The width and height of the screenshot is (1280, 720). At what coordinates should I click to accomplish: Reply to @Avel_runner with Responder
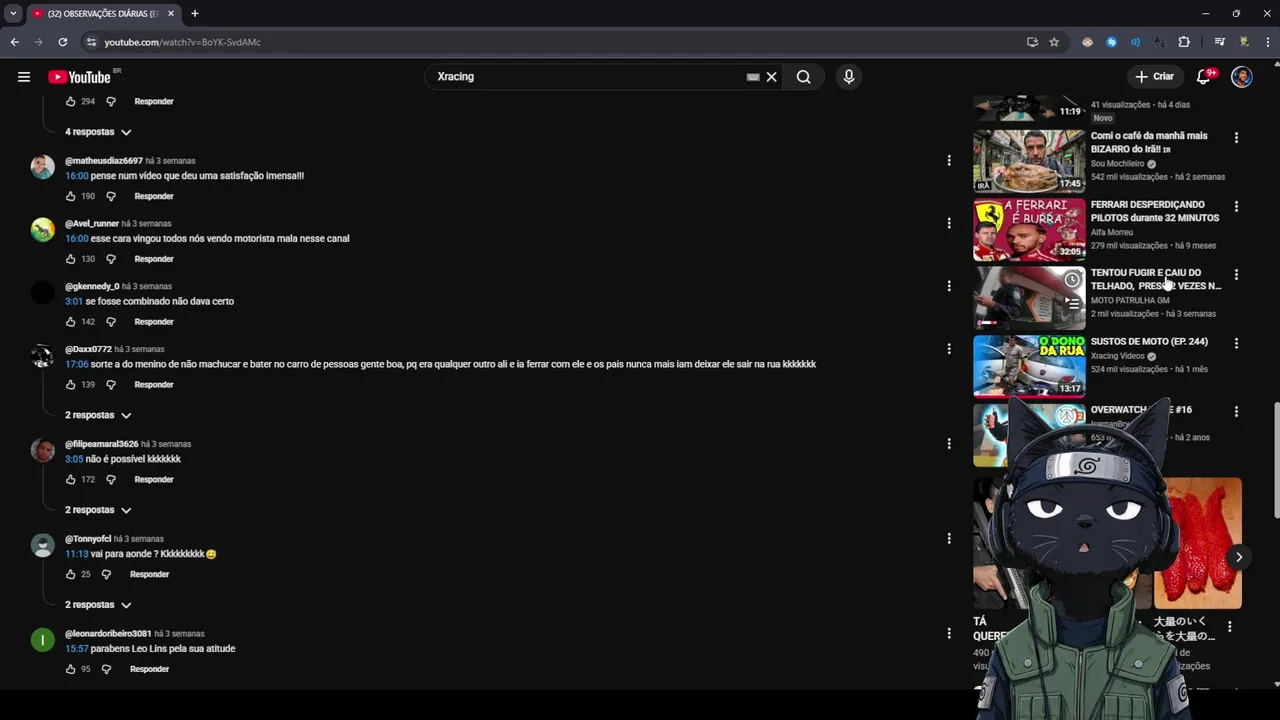pyautogui.click(x=154, y=259)
